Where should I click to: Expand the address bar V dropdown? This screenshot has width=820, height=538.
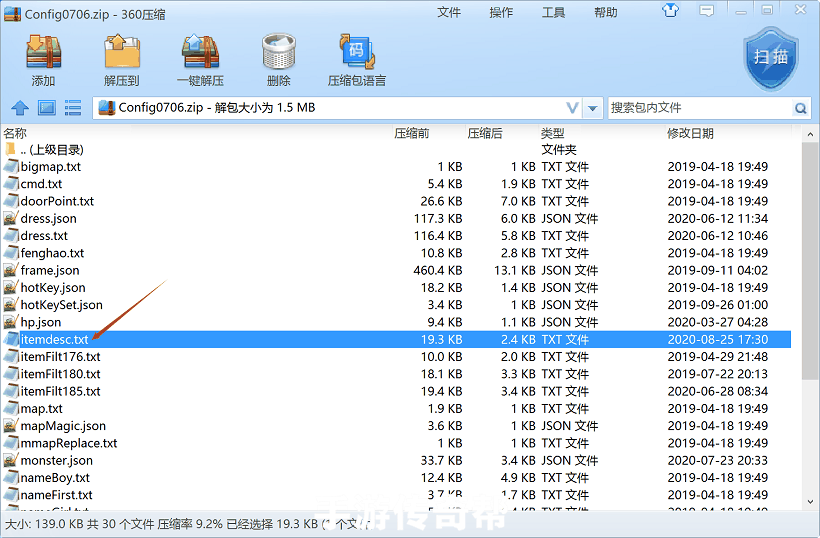573,108
